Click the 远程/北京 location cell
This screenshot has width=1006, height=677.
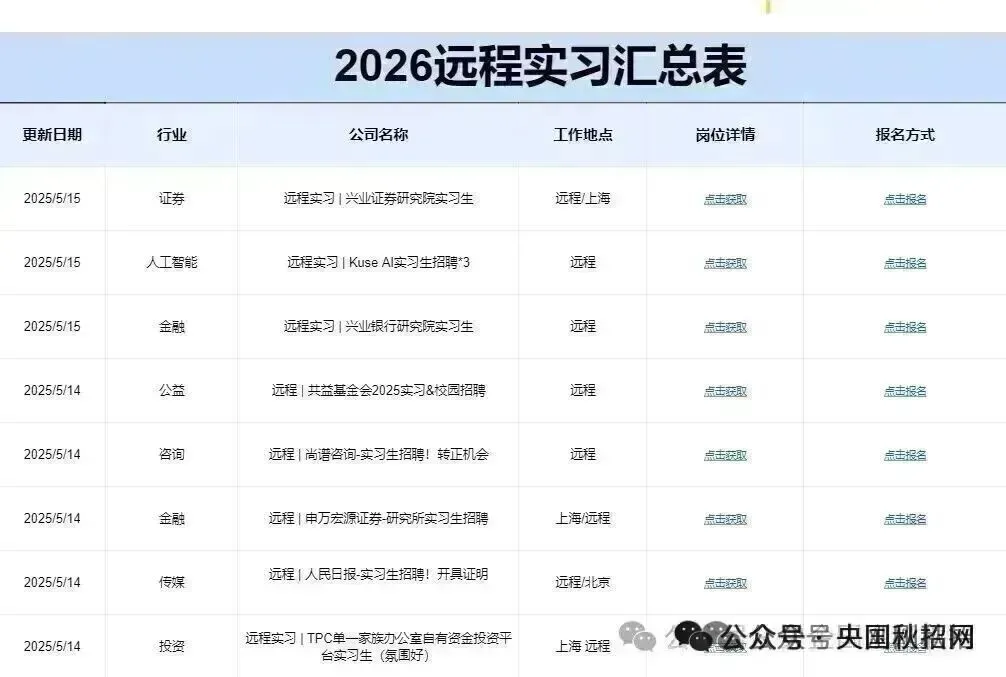pos(583,582)
